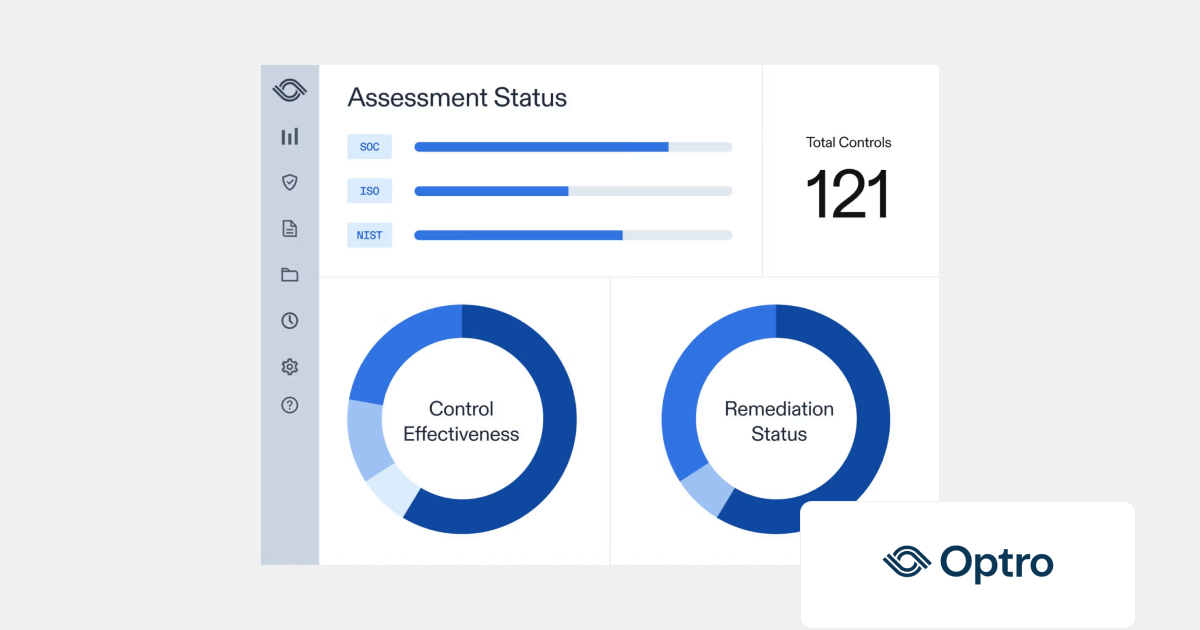1200x630 pixels.
Task: Open the help question mark icon
Action: (290, 405)
